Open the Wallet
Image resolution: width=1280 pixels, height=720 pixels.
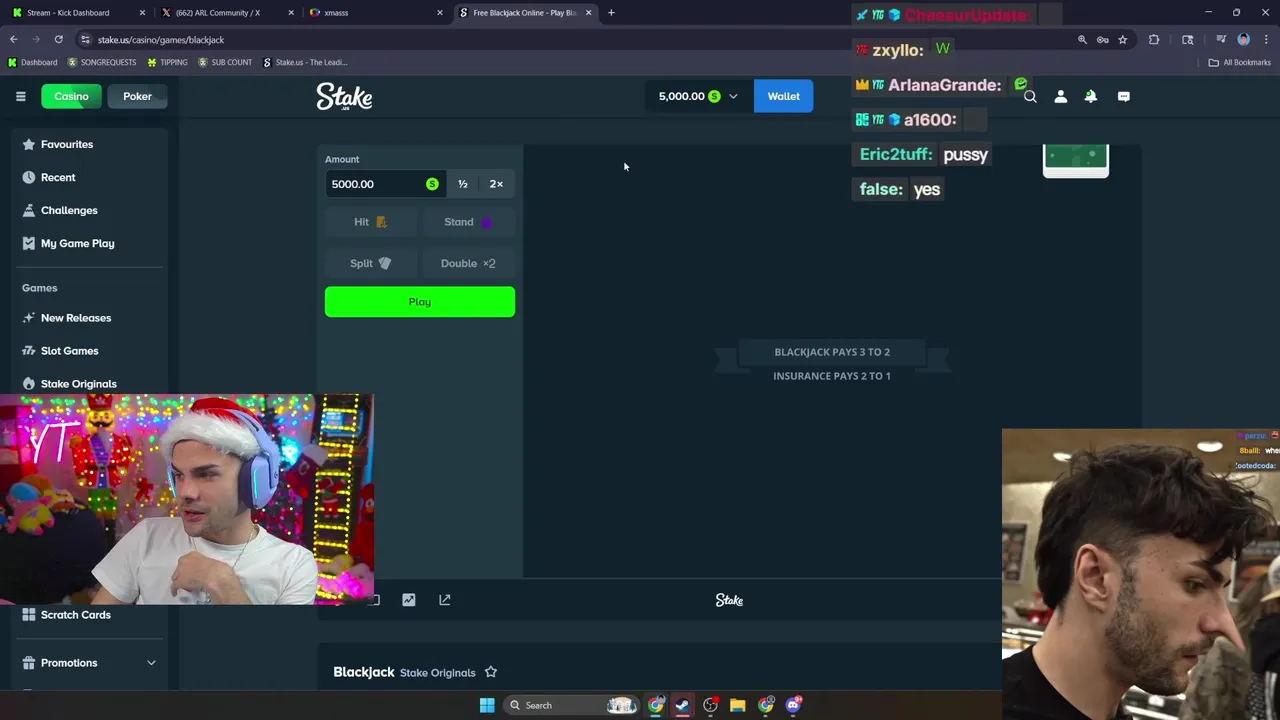[783, 96]
